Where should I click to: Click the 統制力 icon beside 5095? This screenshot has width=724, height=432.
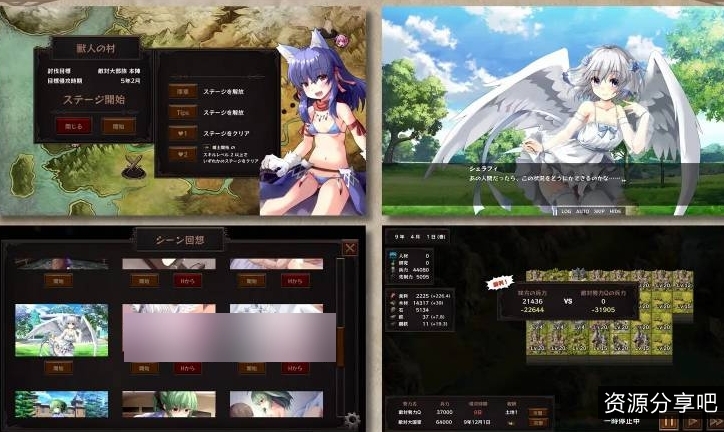click(393, 277)
